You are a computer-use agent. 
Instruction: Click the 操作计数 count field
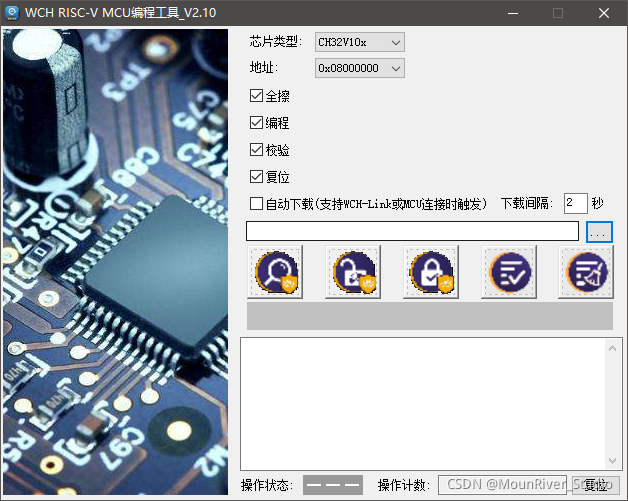point(503,485)
